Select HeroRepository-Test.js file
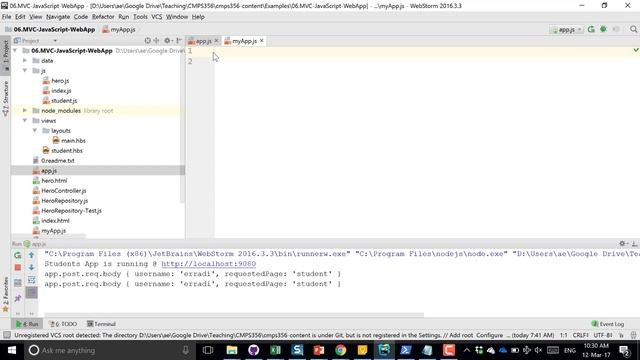This screenshot has width=640, height=360. tap(67, 211)
